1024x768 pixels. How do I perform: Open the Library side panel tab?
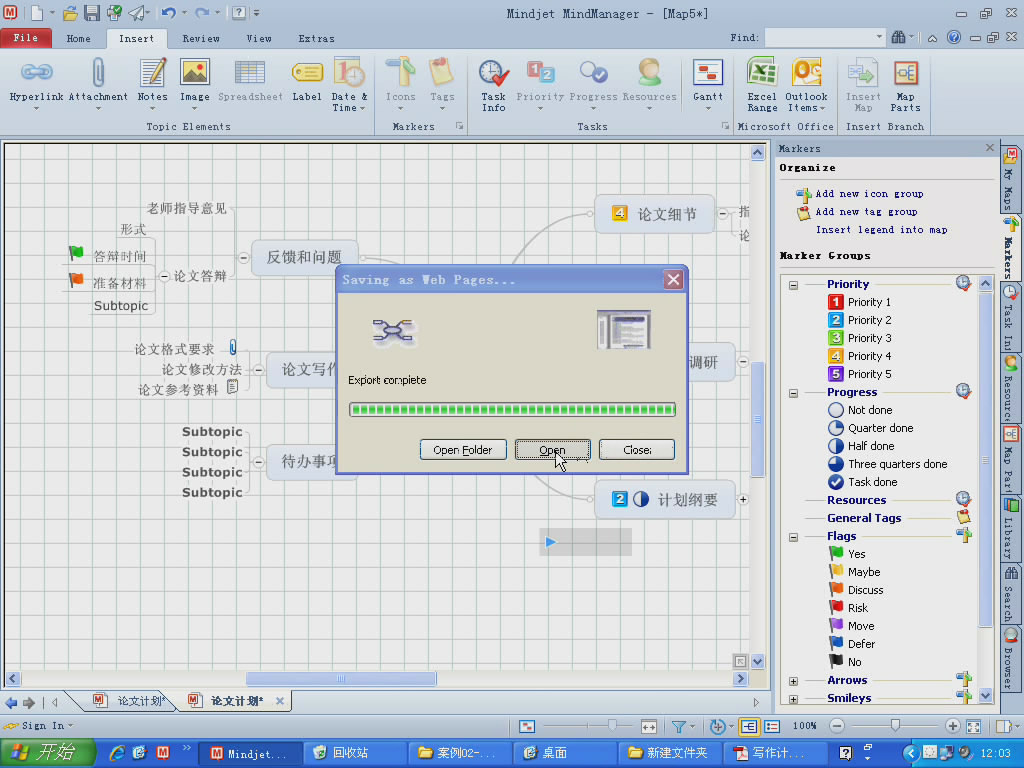tap(1010, 529)
